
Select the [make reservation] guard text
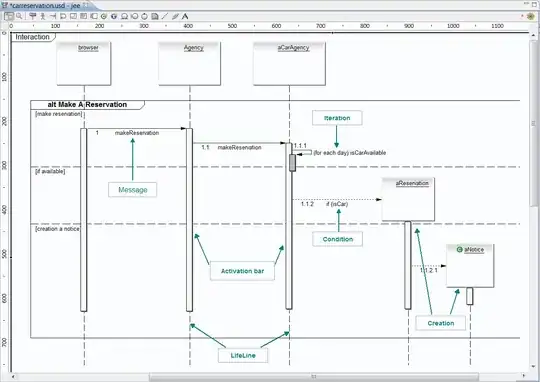tap(59, 114)
